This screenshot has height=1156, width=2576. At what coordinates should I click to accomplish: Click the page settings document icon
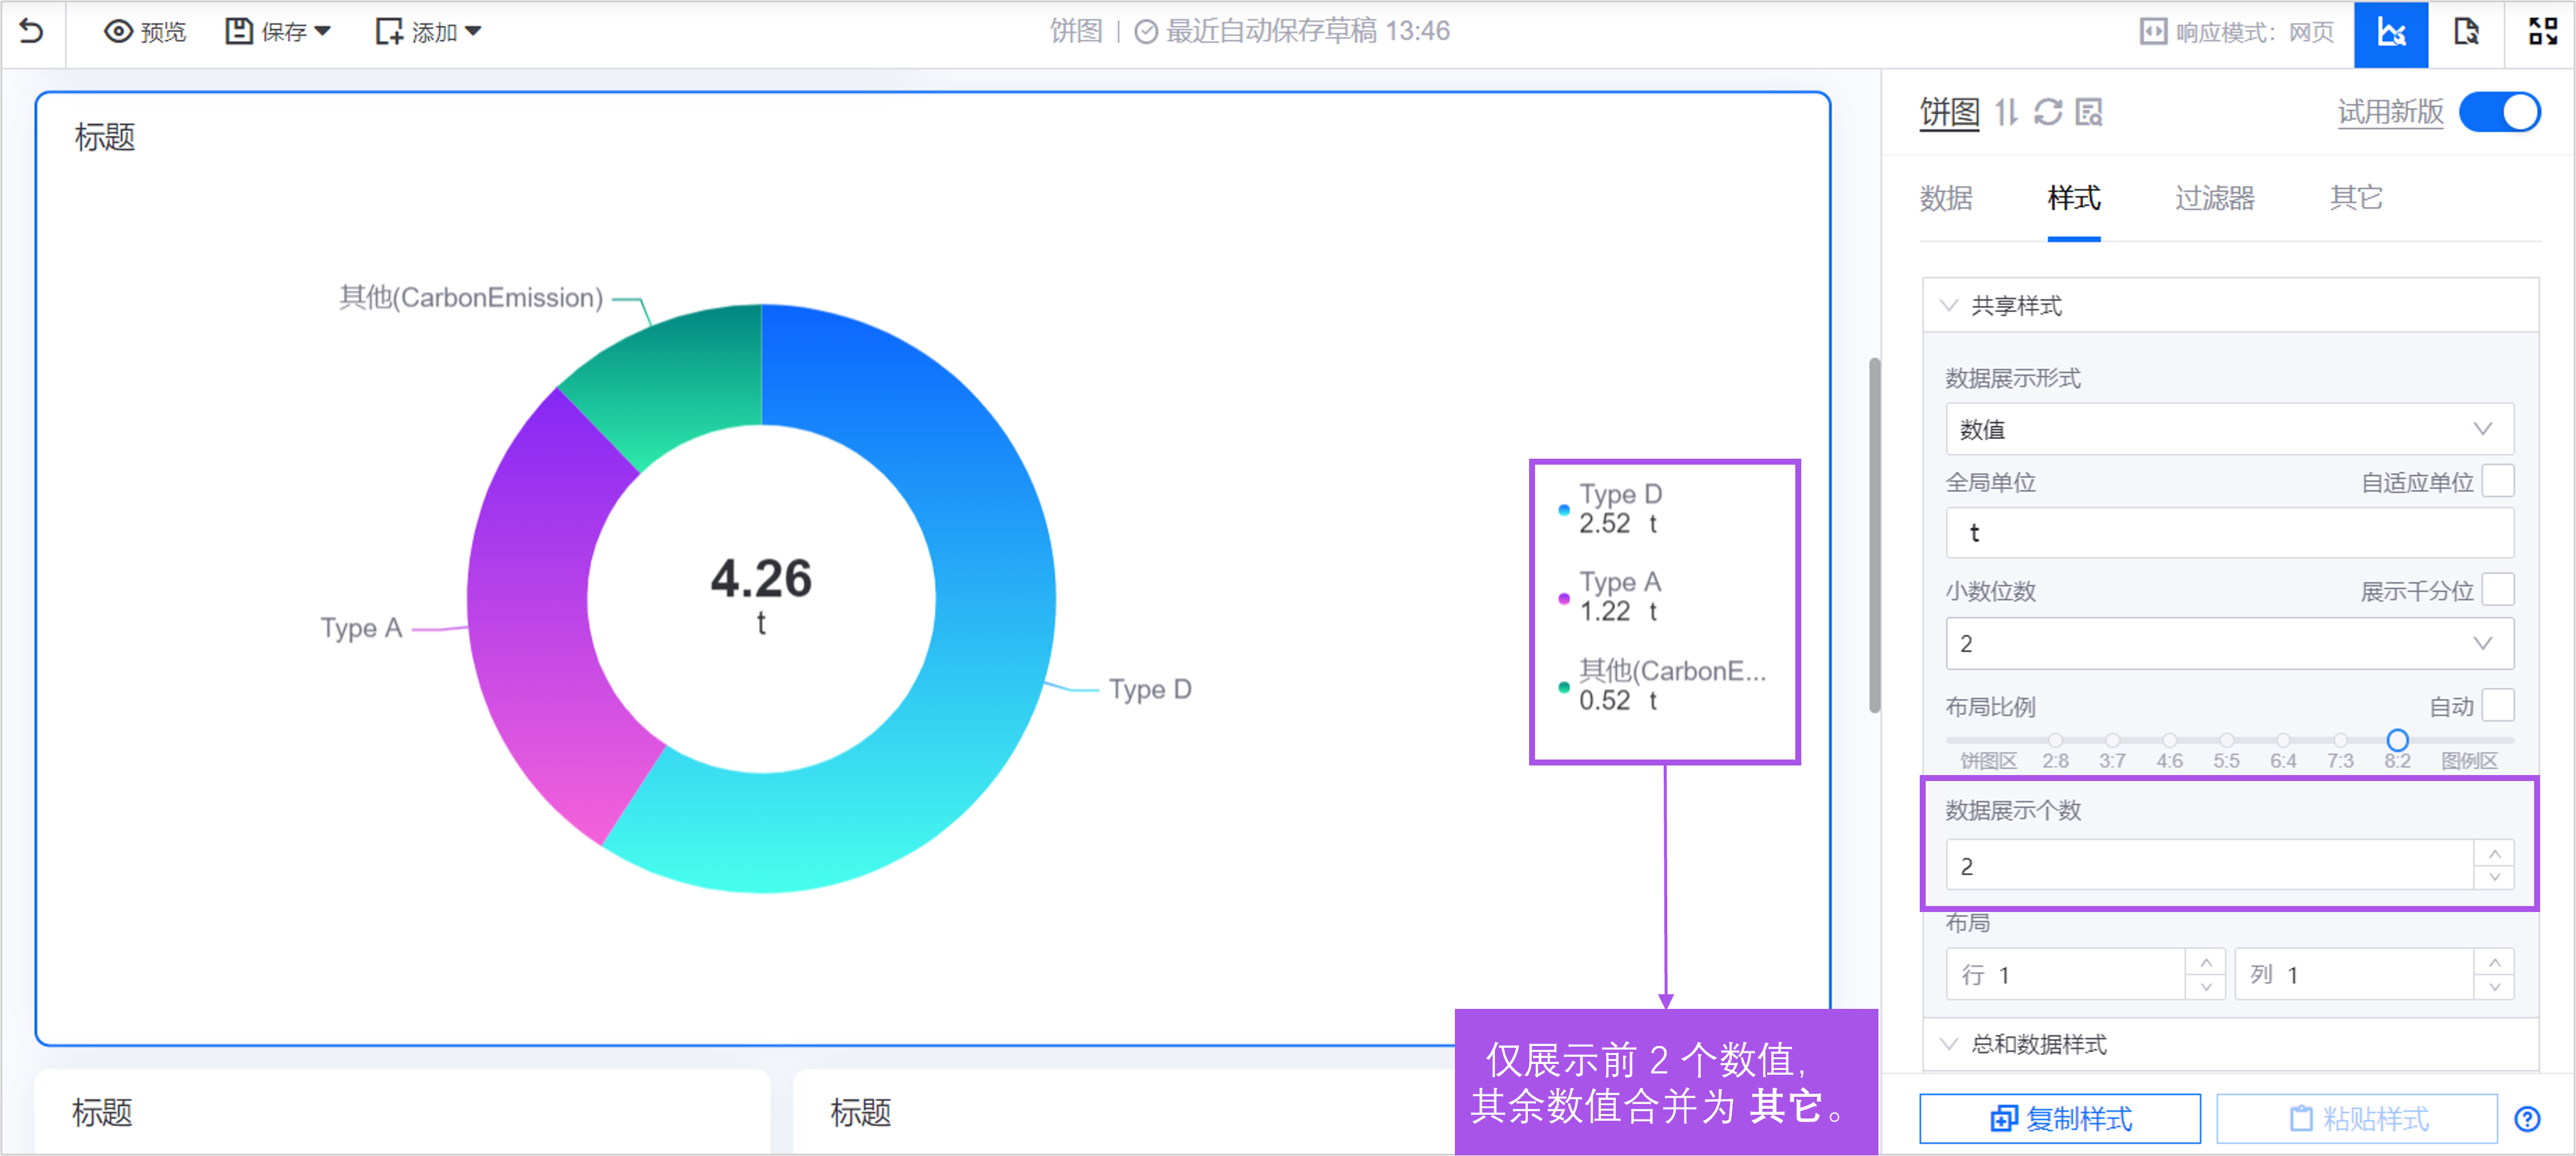[2466, 32]
